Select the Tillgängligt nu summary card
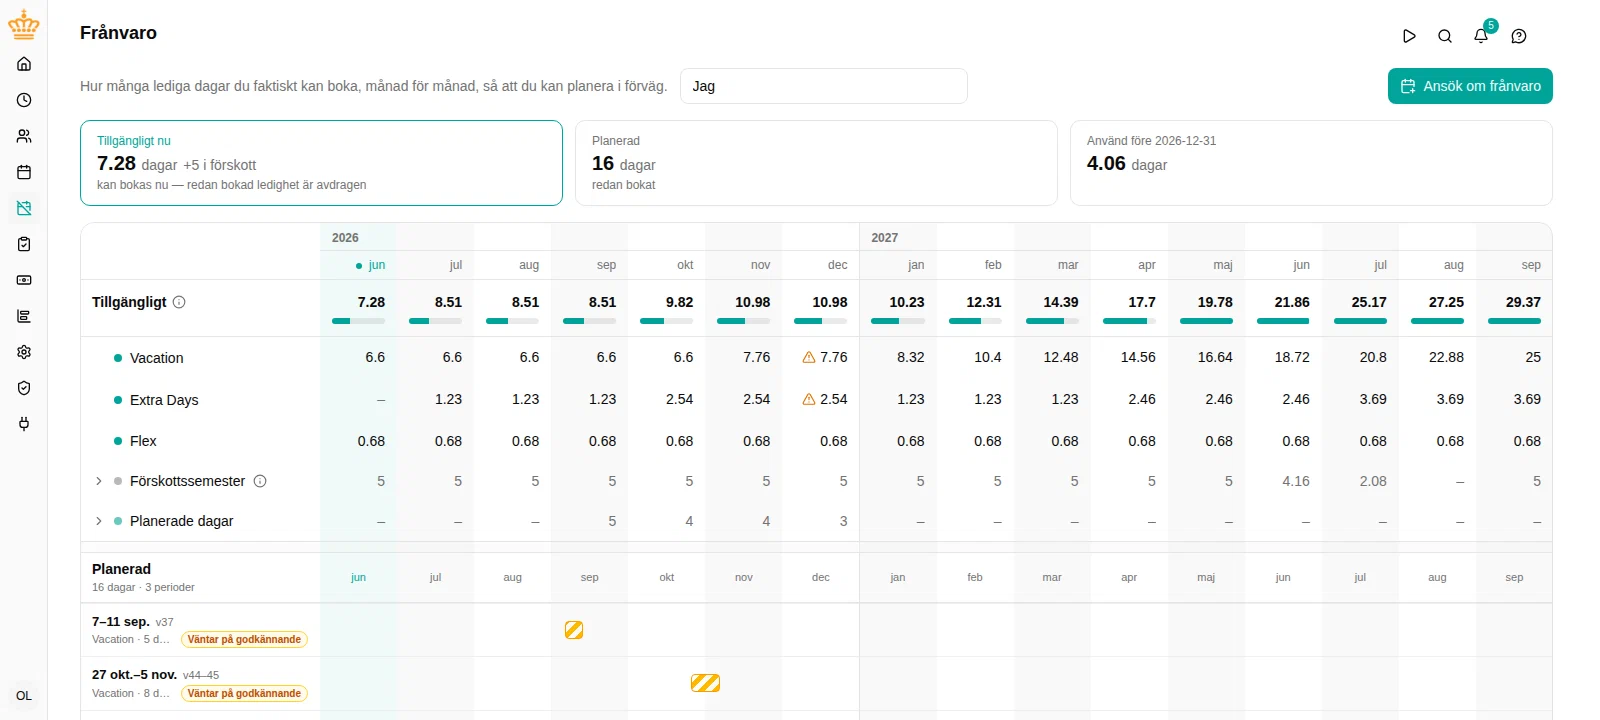Image resolution: width=1600 pixels, height=720 pixels. (321, 163)
